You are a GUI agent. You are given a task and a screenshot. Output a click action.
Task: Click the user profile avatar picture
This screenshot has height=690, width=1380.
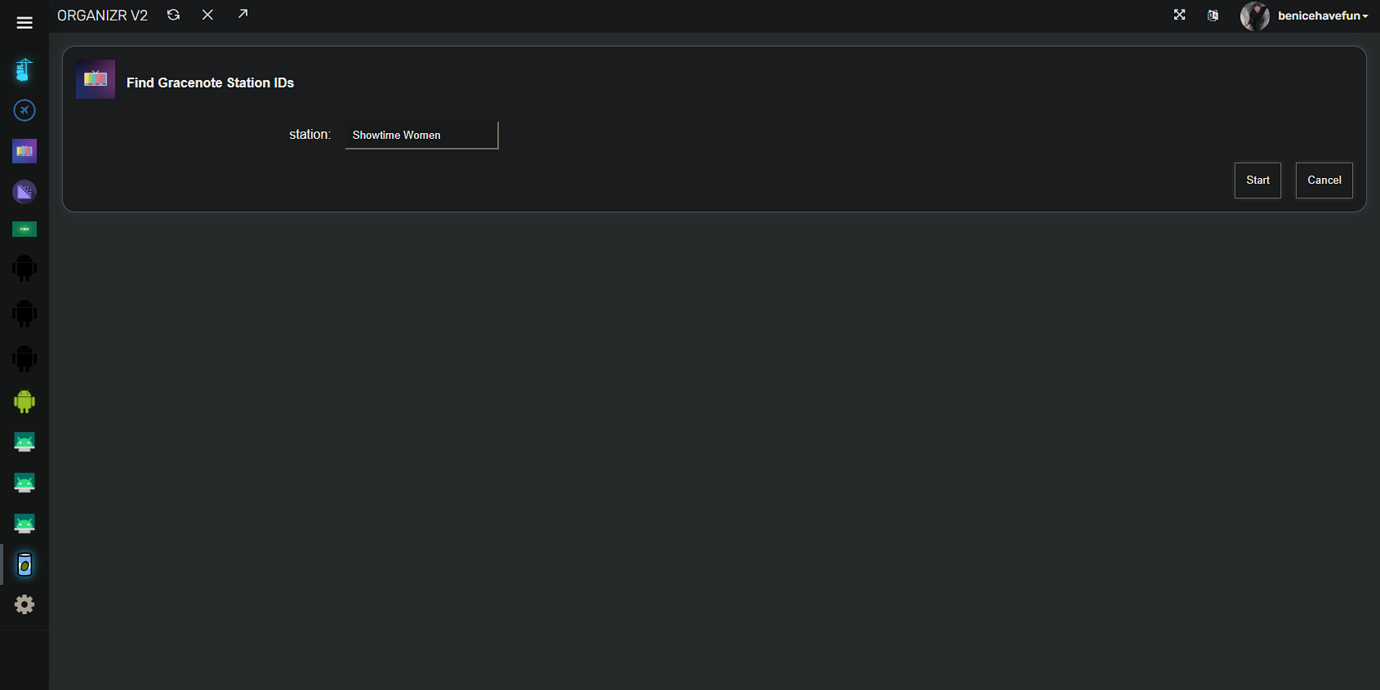(x=1255, y=15)
